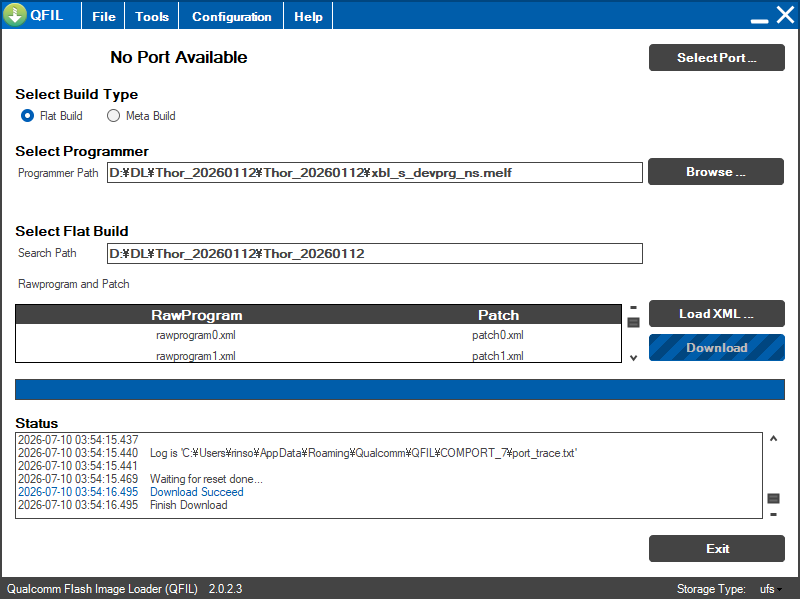Click the port_trace.txt log path line
This screenshot has width=800, height=599.
pos(363,453)
